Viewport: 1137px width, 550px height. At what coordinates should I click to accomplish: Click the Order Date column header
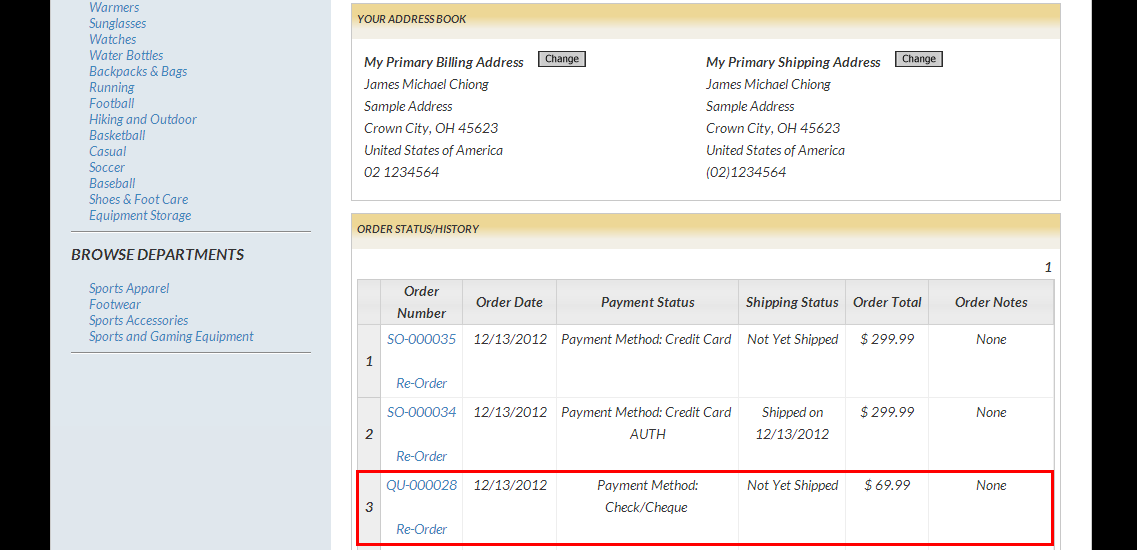point(509,302)
